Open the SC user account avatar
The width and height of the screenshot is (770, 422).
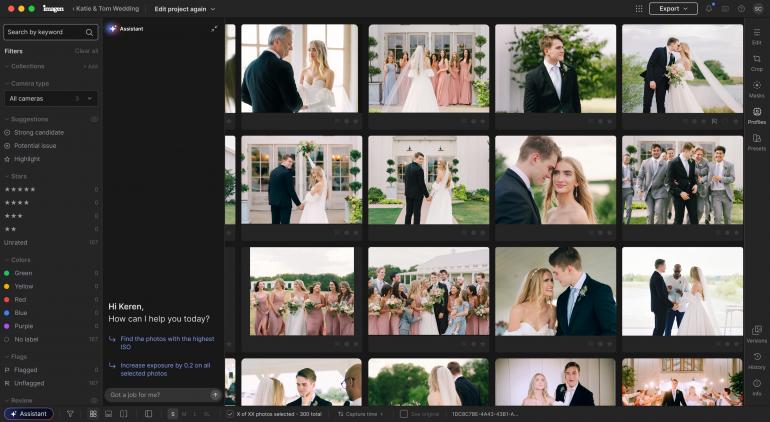coord(758,9)
